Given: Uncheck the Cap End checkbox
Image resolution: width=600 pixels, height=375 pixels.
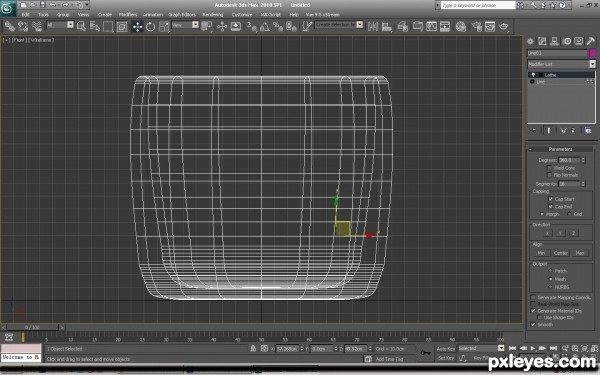Looking at the screenshot, I should (551, 207).
